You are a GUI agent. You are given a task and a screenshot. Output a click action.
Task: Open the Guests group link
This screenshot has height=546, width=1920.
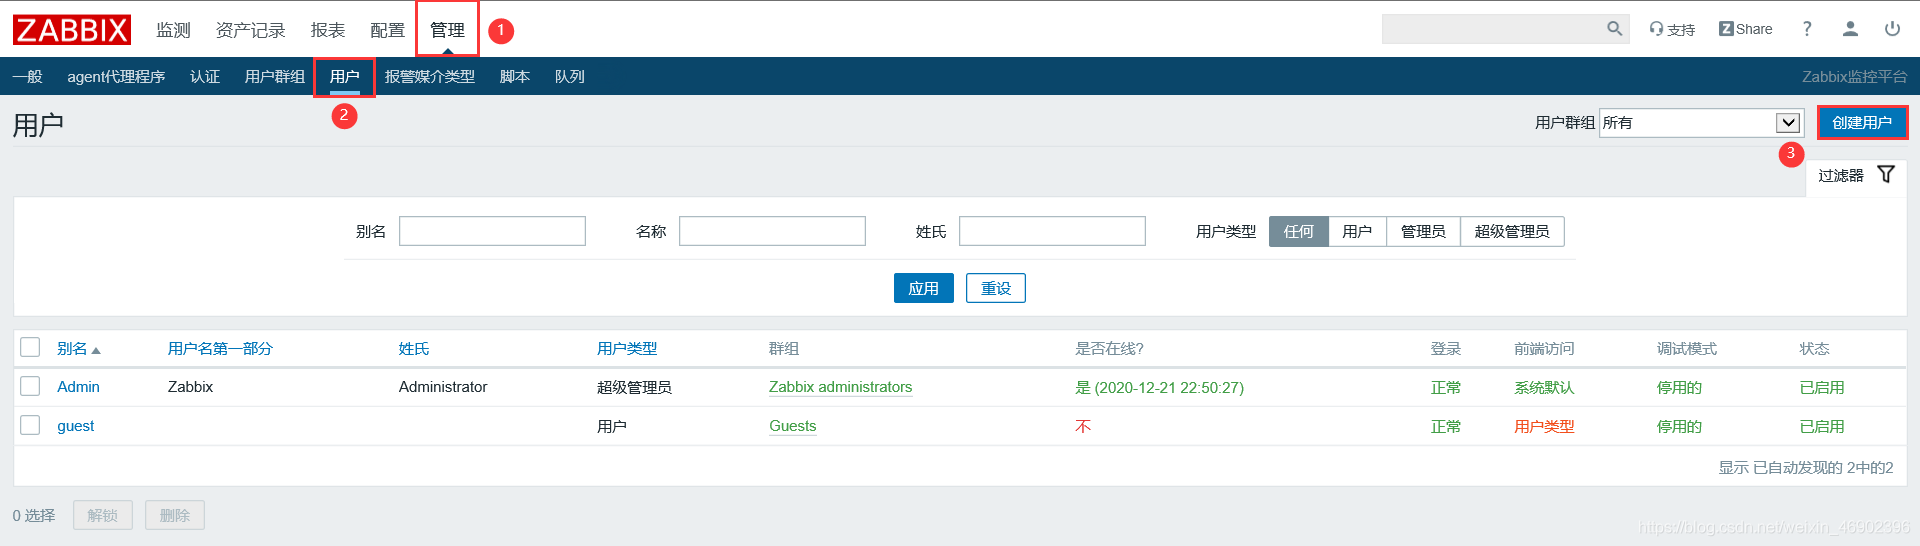(793, 426)
